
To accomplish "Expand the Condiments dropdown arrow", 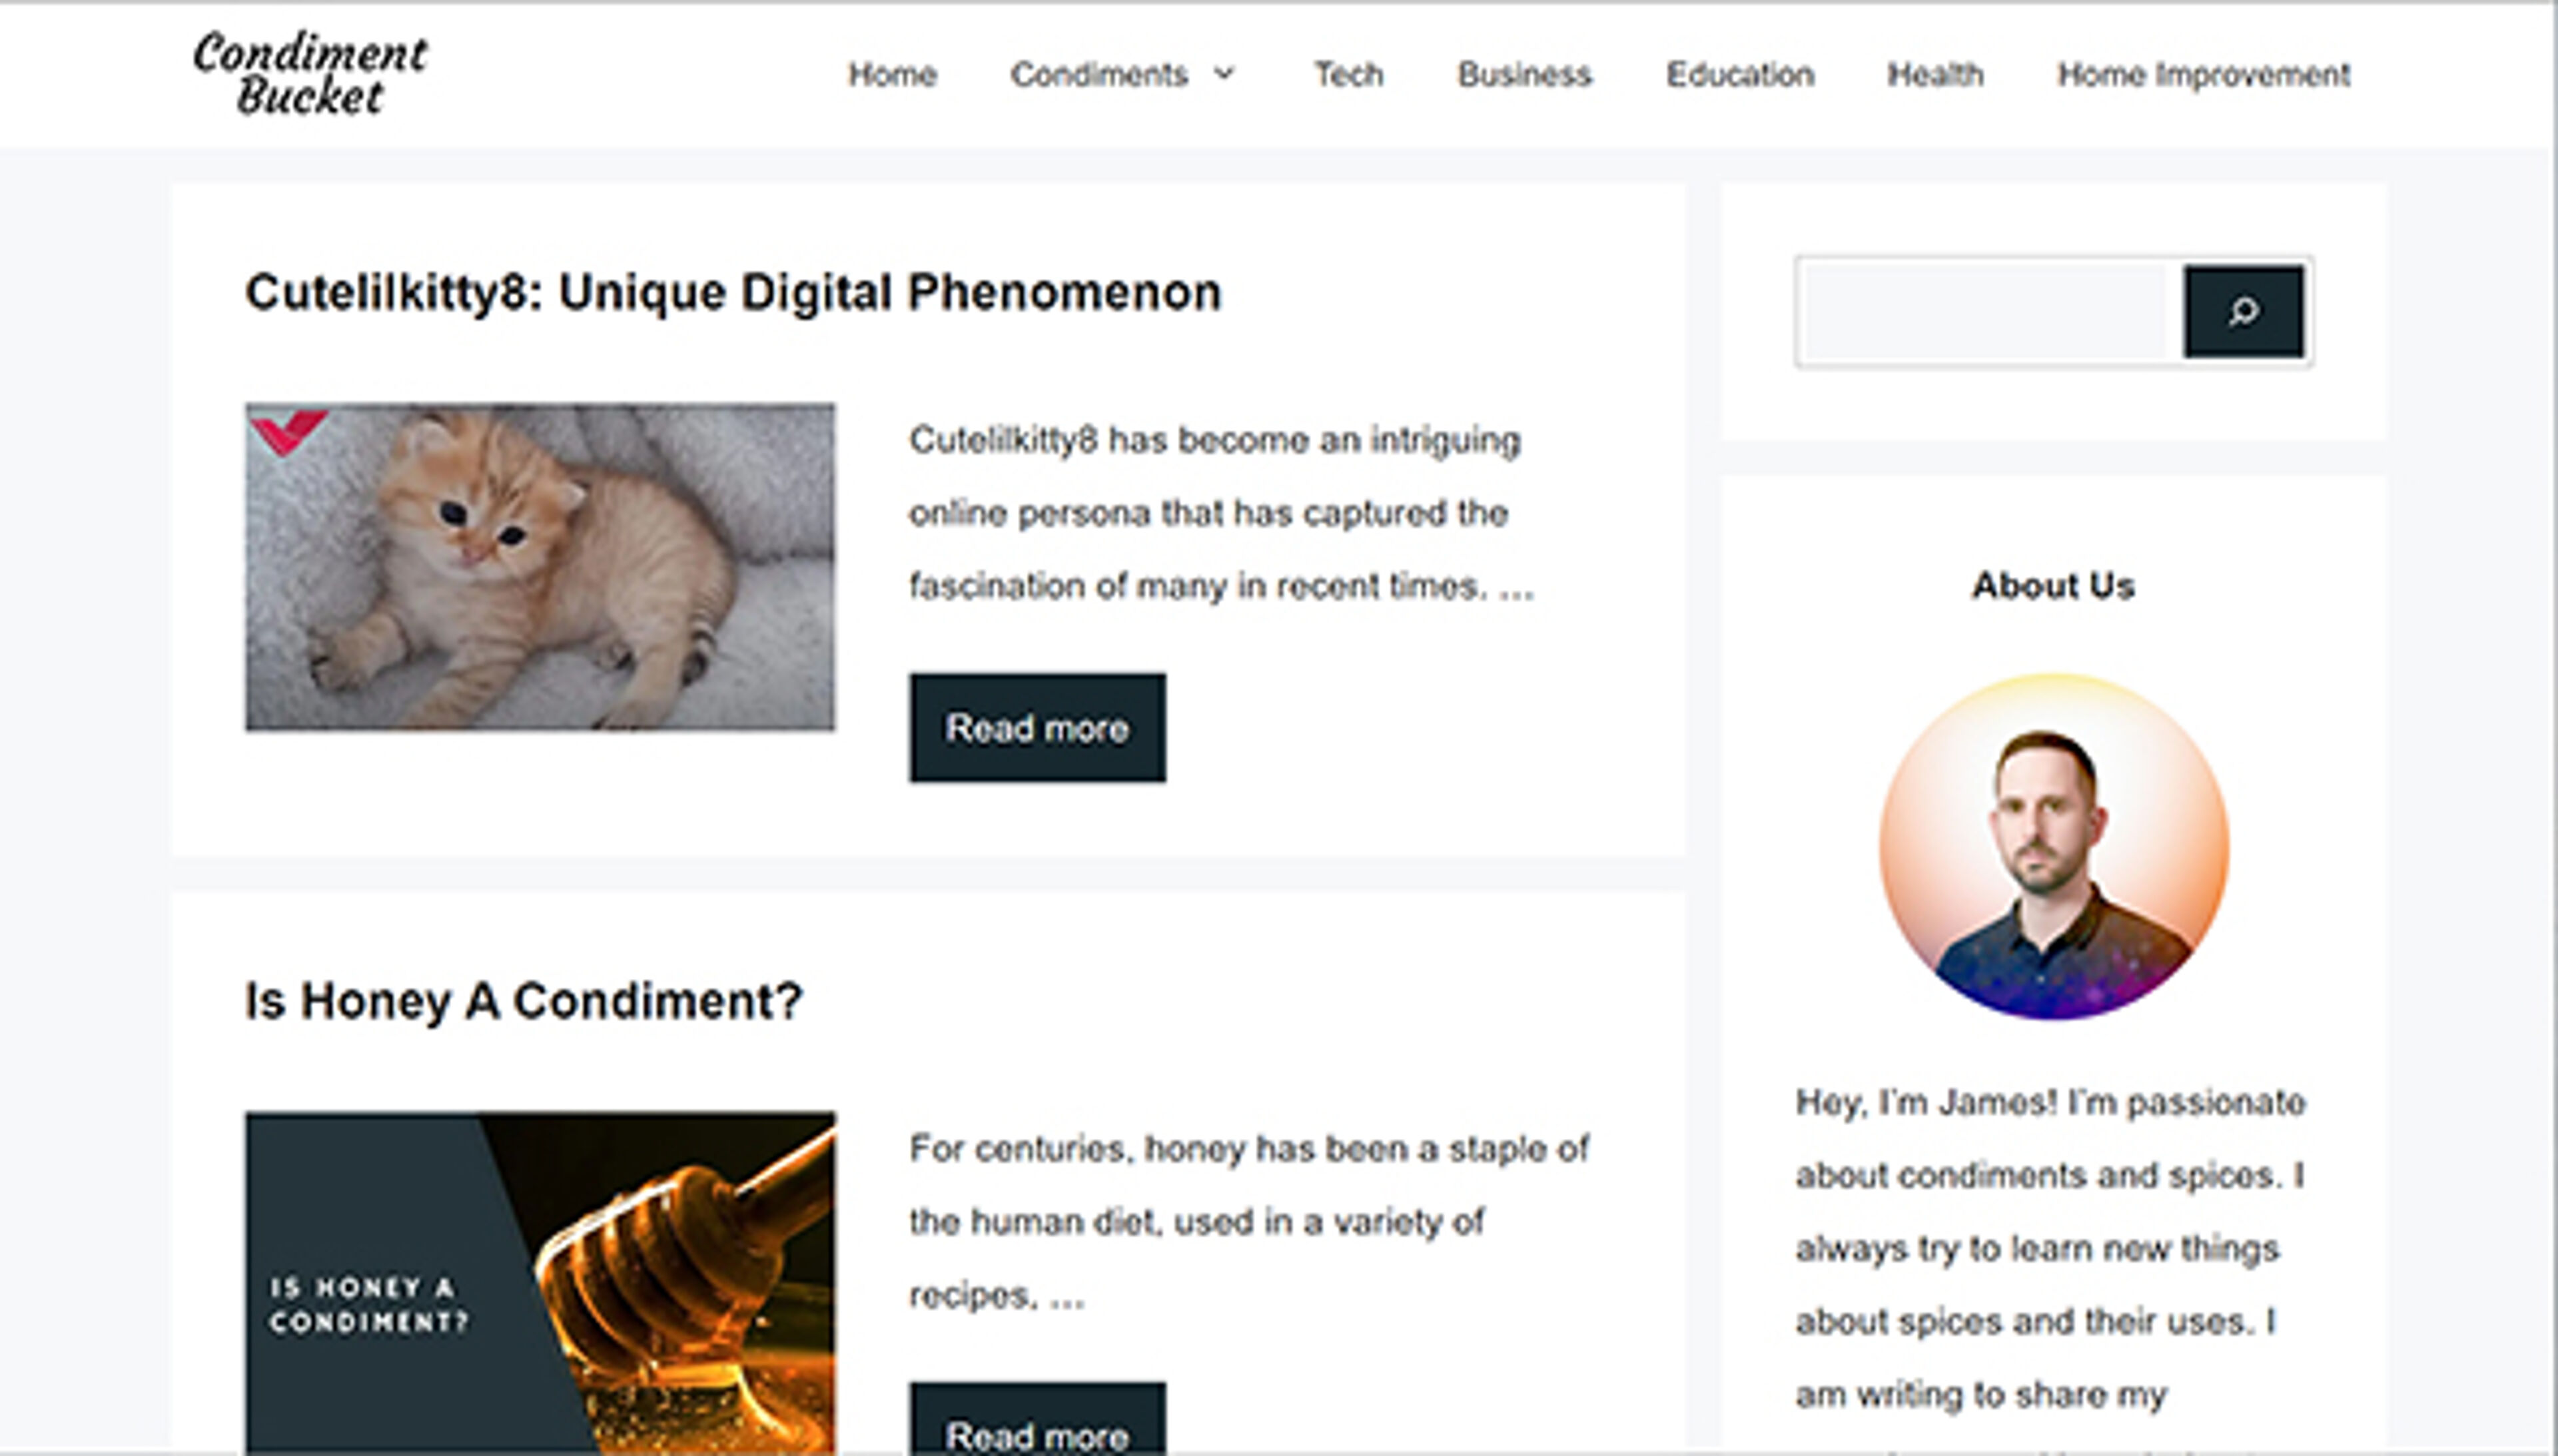I will click(x=1225, y=74).
